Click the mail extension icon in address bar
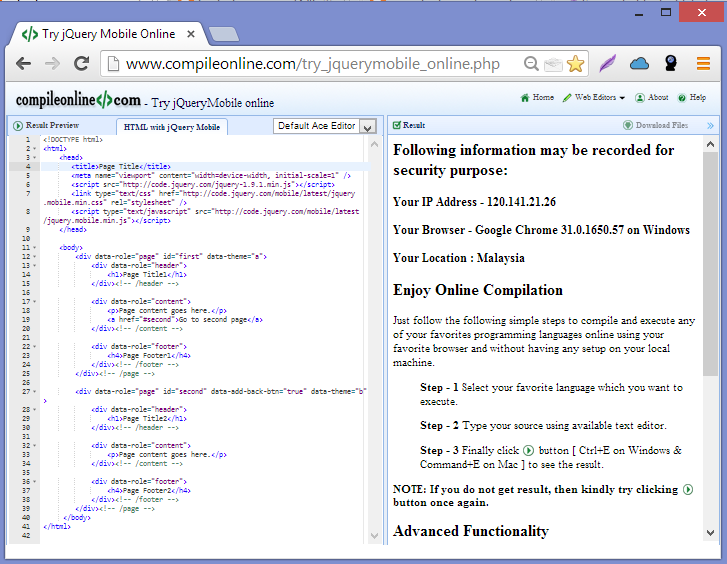Screen dimensions: 727x564 point(553,64)
